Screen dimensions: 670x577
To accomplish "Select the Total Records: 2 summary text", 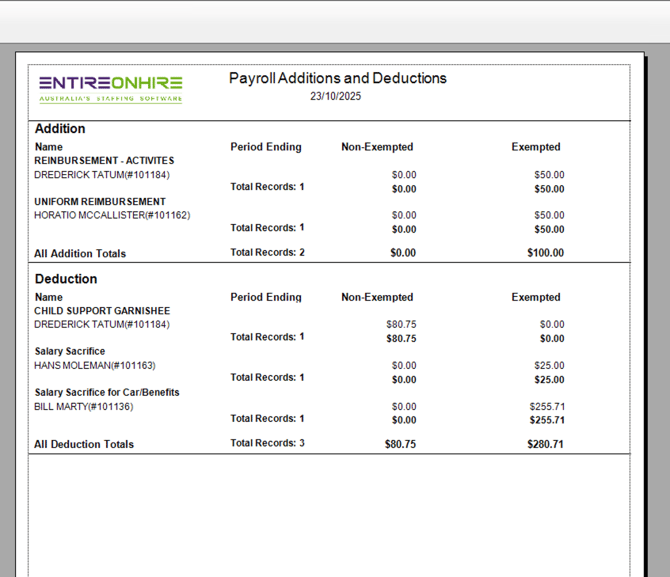I will coord(267,253).
